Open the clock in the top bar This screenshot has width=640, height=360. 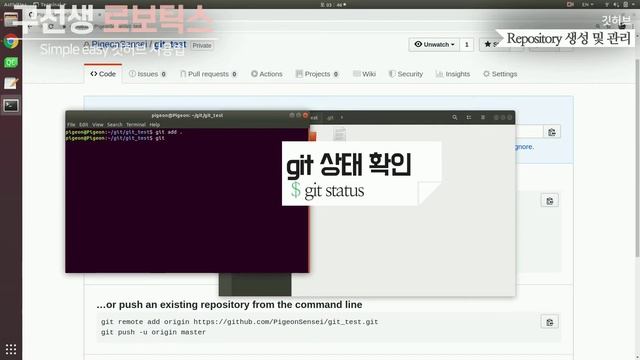(333, 4)
